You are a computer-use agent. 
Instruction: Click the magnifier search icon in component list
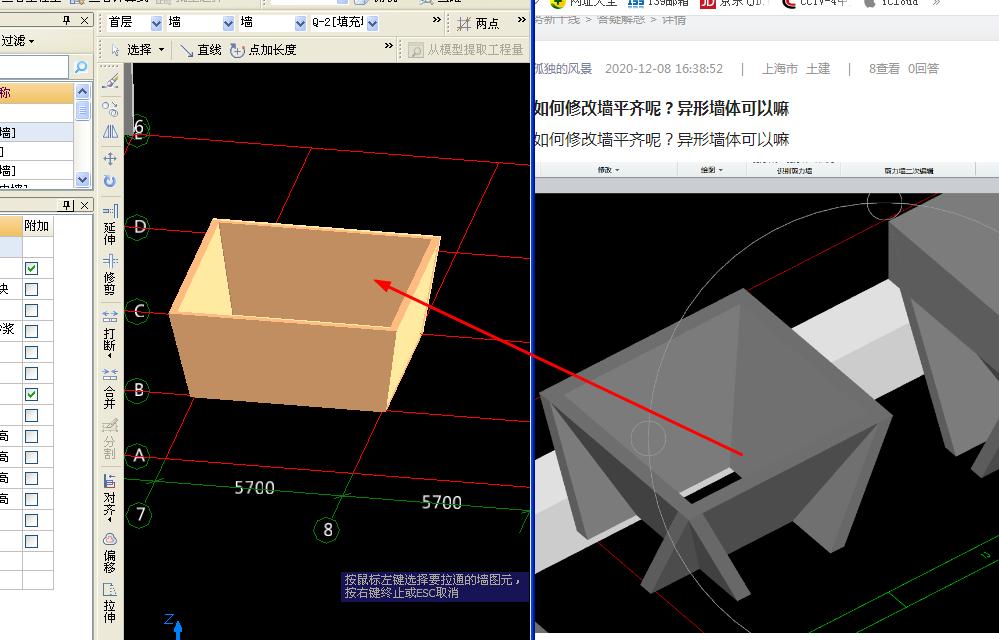coord(81,67)
